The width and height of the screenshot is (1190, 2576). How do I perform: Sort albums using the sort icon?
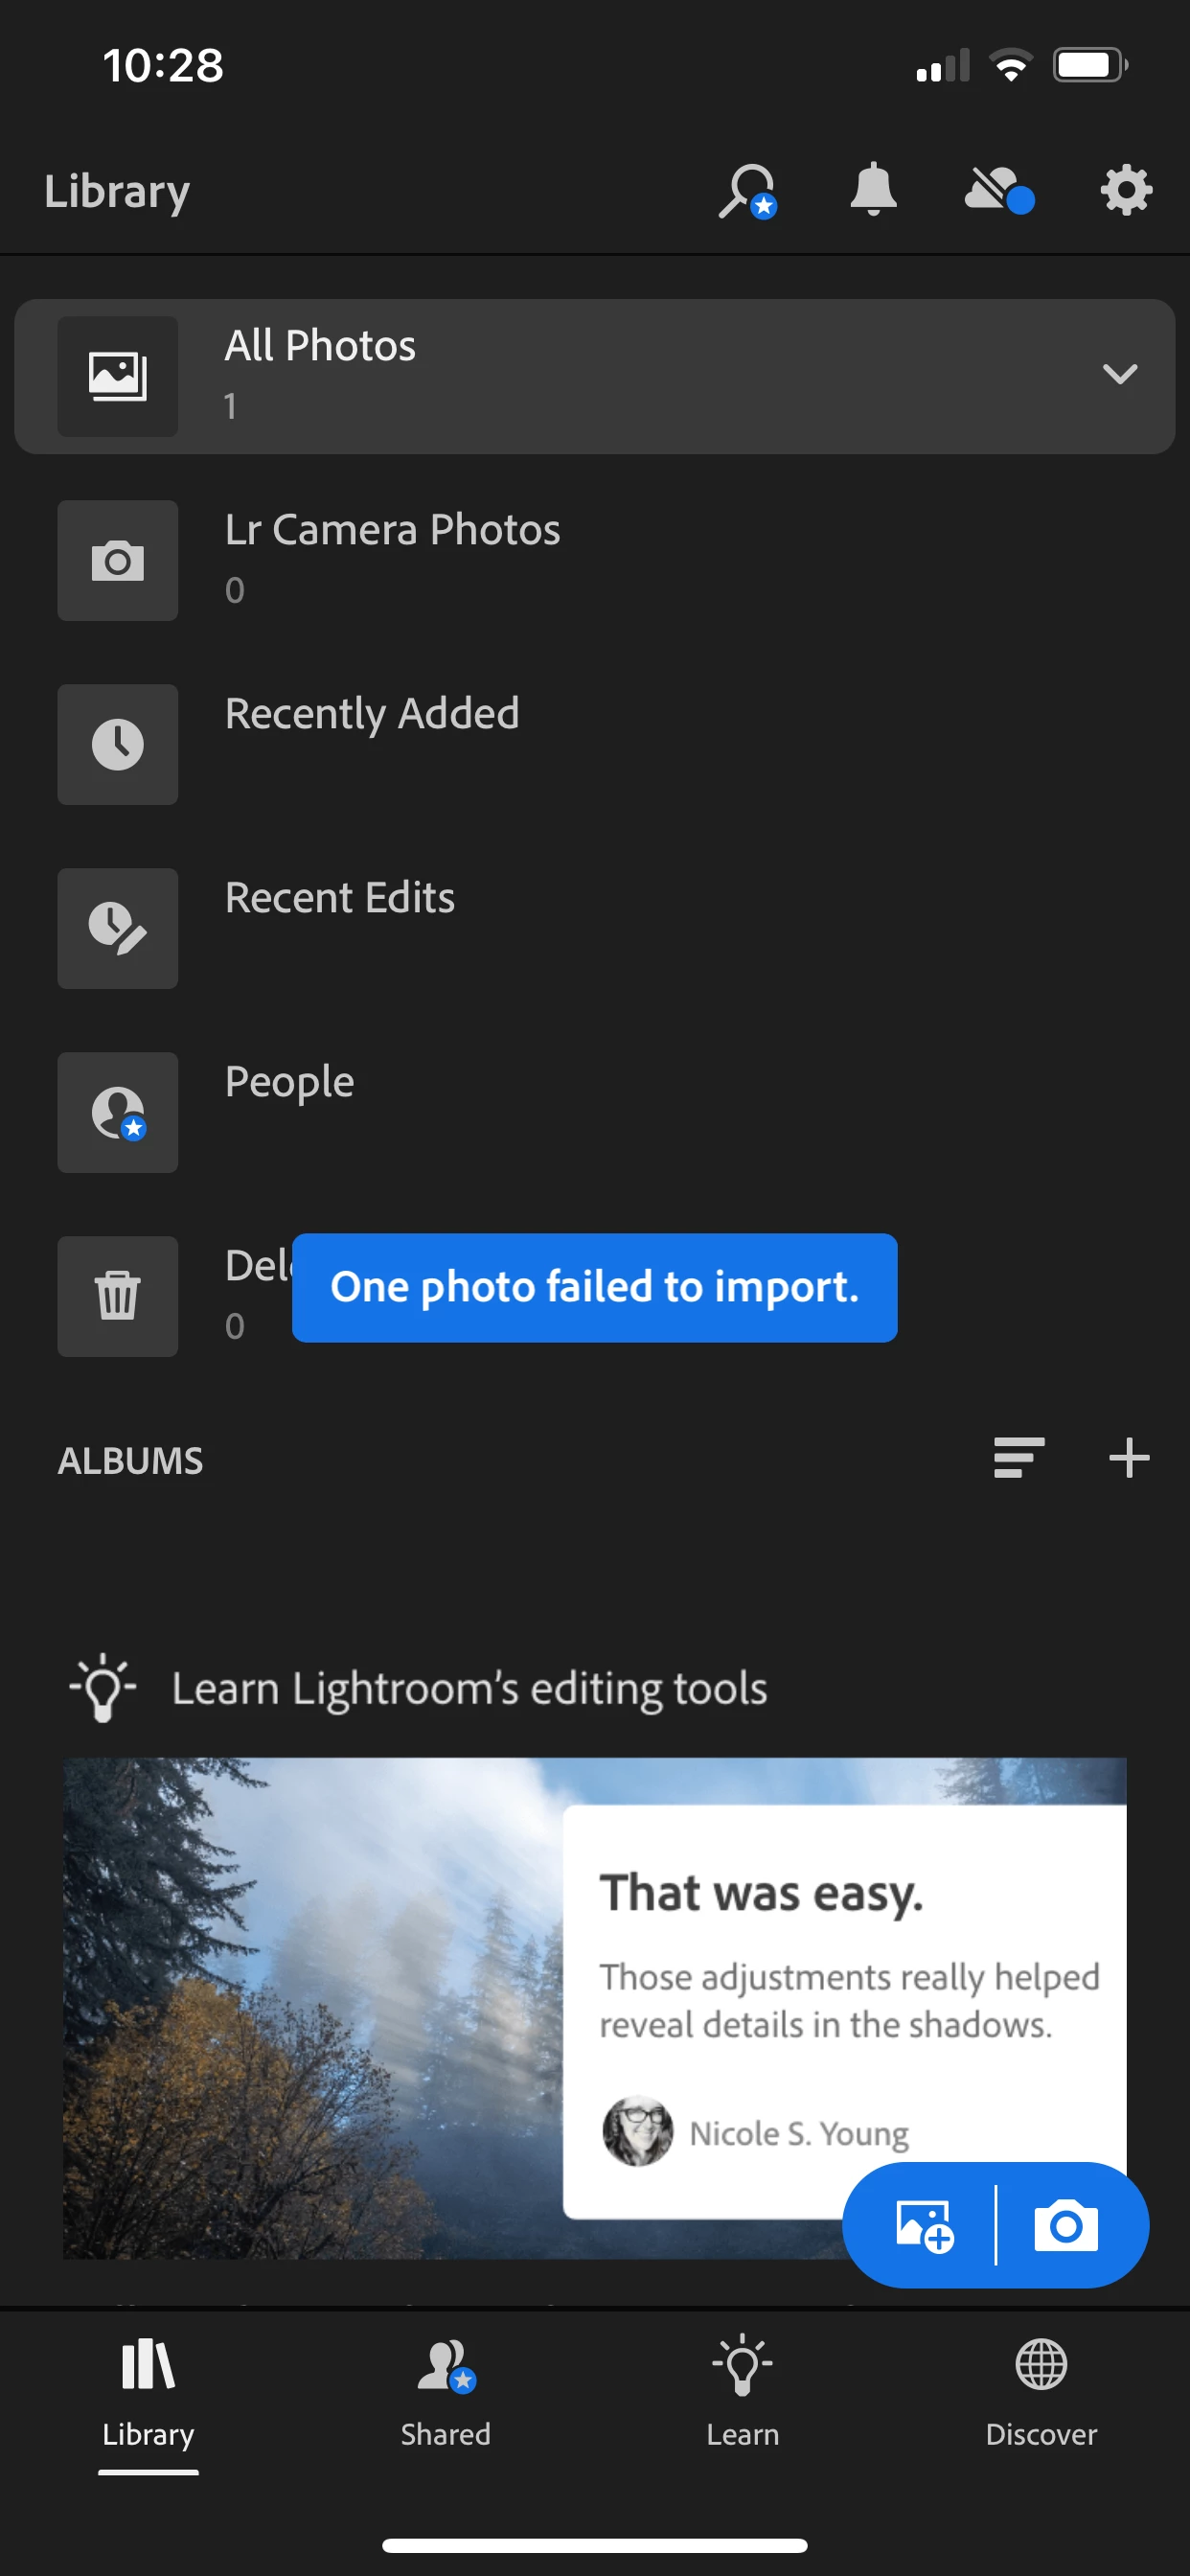tap(1019, 1458)
